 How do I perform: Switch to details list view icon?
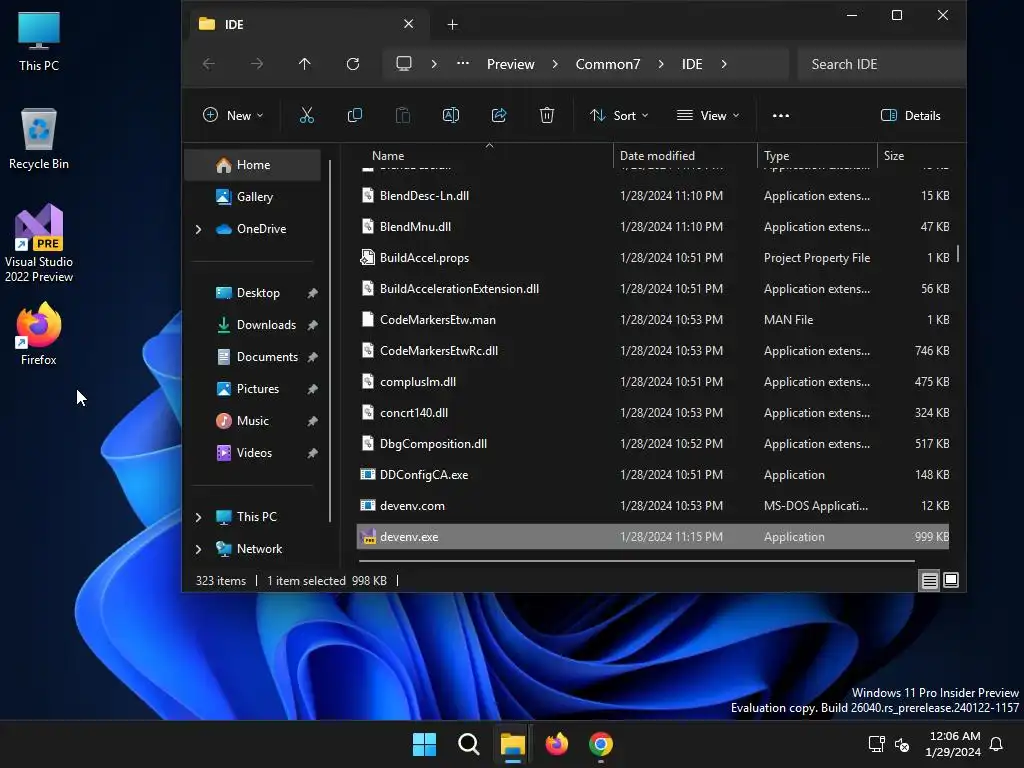point(929,580)
